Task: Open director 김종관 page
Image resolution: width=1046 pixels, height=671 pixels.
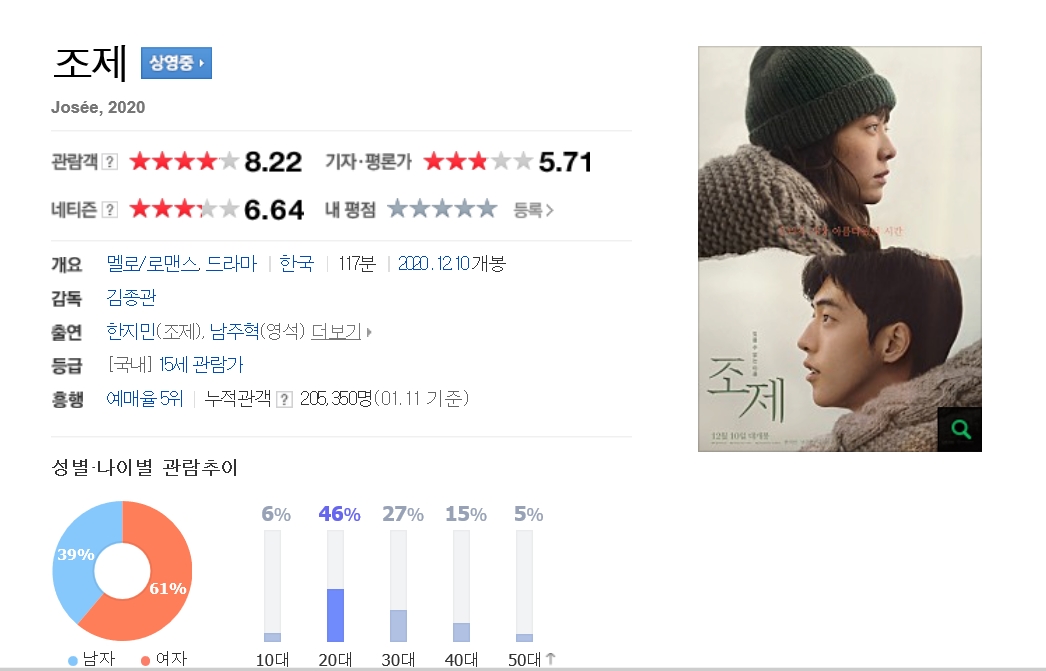Action: 131,297
